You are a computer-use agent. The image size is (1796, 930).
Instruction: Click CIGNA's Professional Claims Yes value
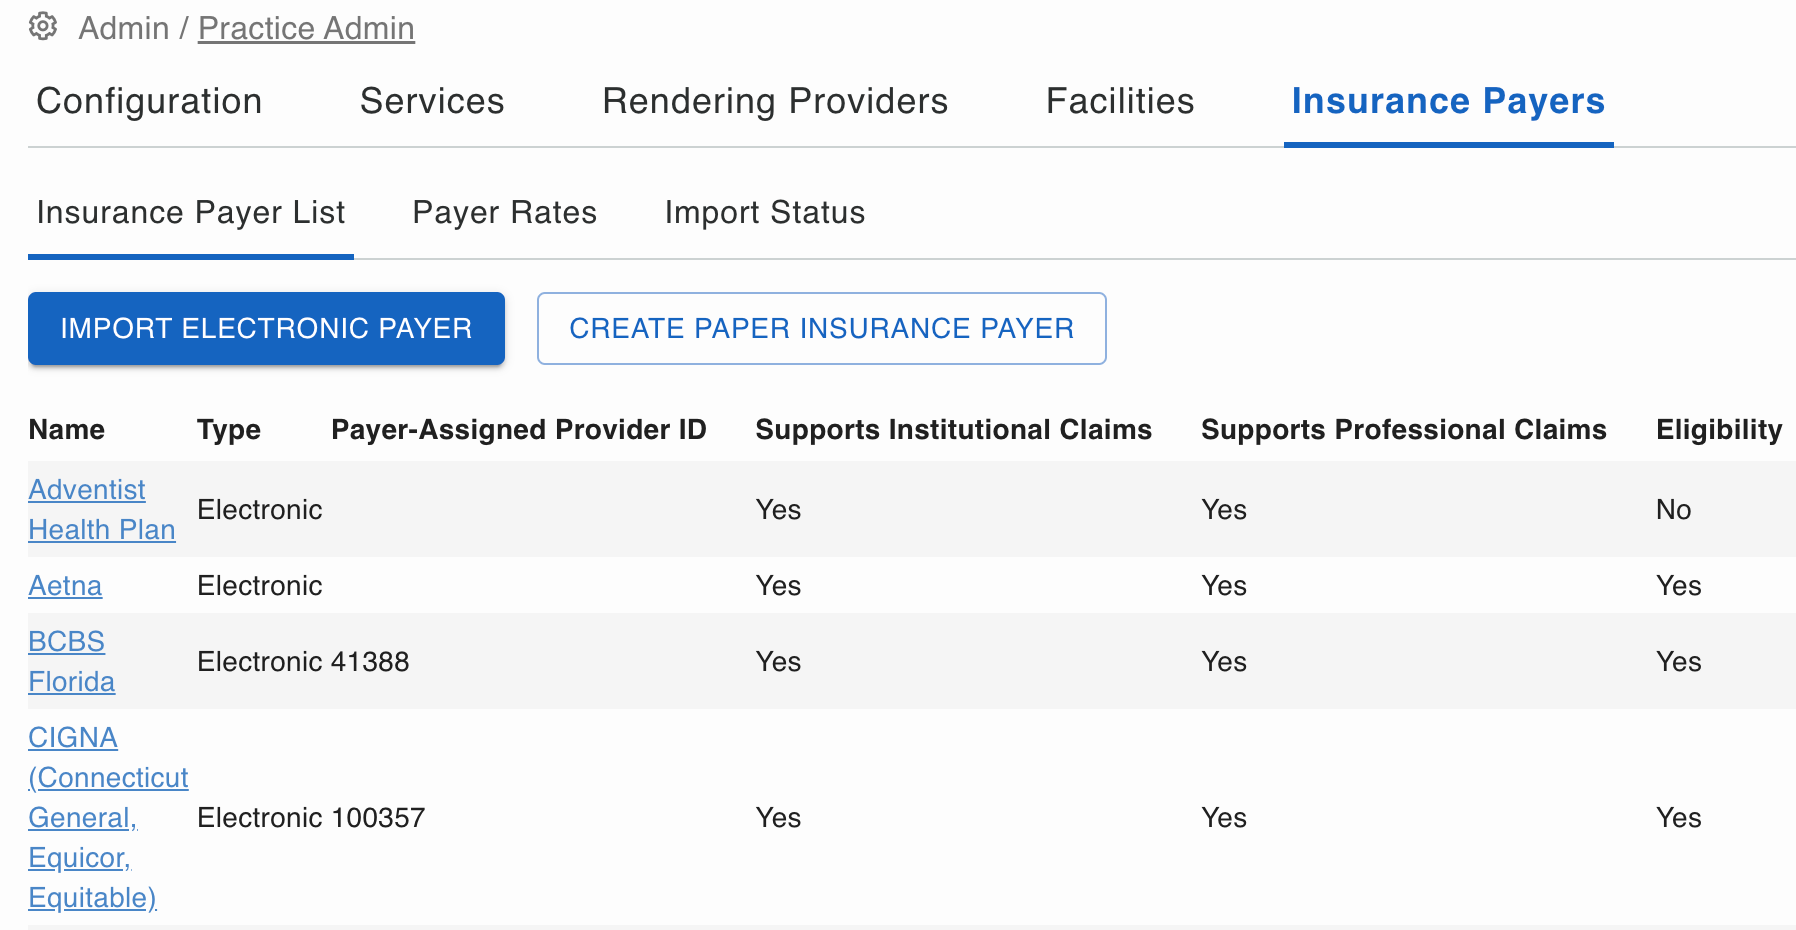pyautogui.click(x=1224, y=817)
